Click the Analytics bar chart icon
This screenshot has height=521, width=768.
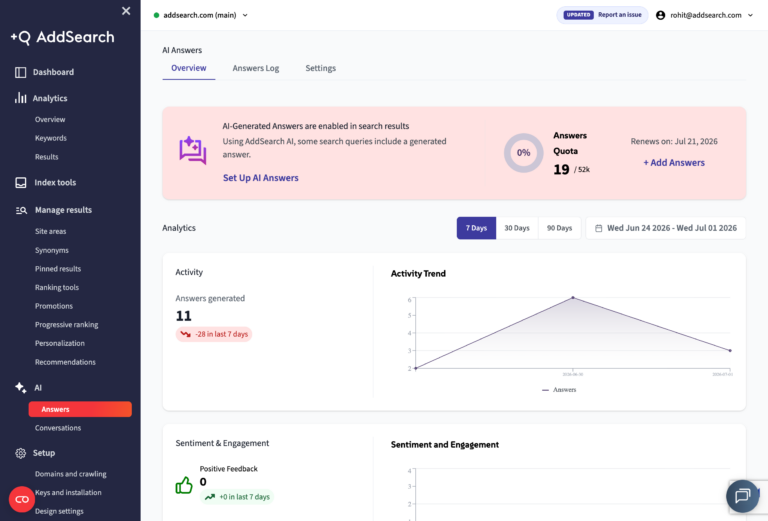(21, 98)
